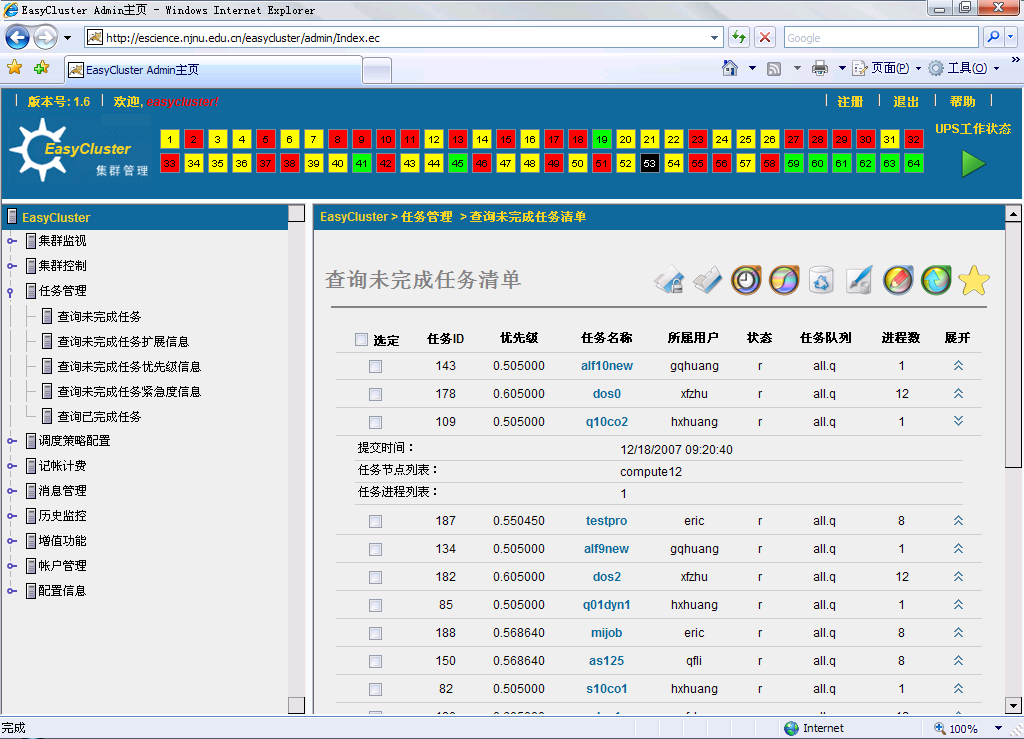
Task: Expand details for task alf10new
Action: click(x=958, y=366)
